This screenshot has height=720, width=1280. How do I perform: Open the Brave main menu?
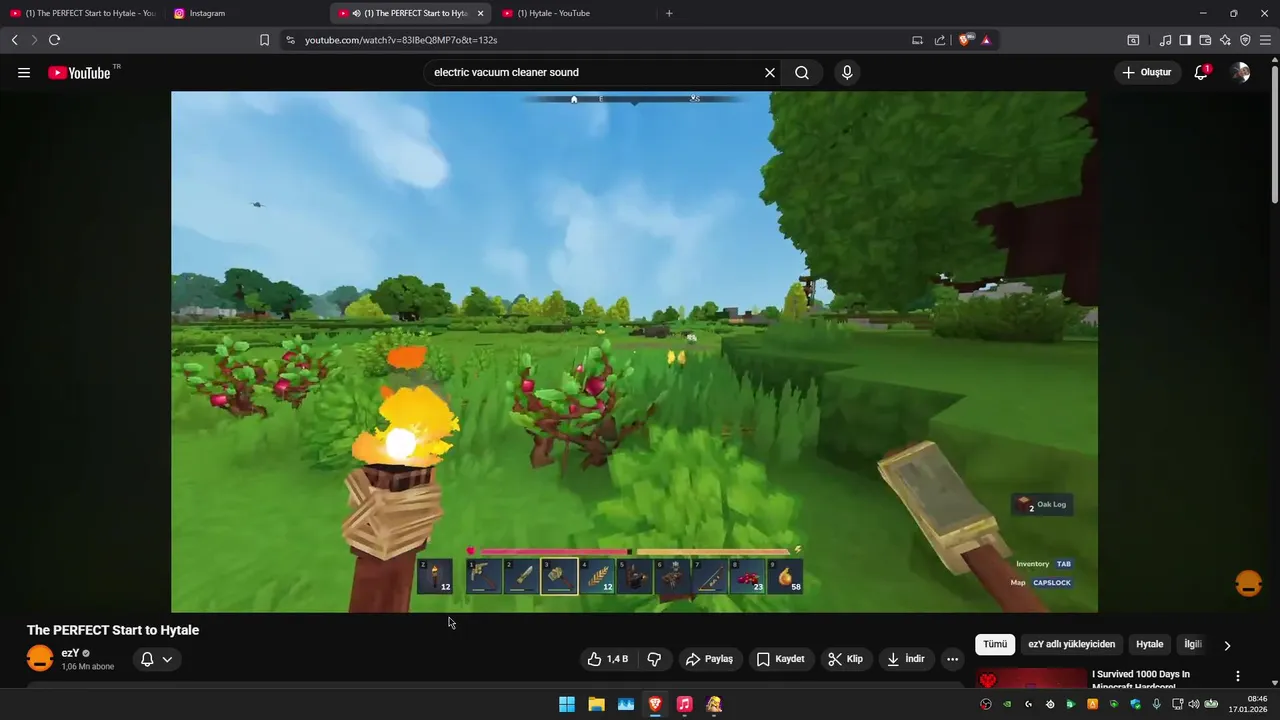tap(1265, 40)
